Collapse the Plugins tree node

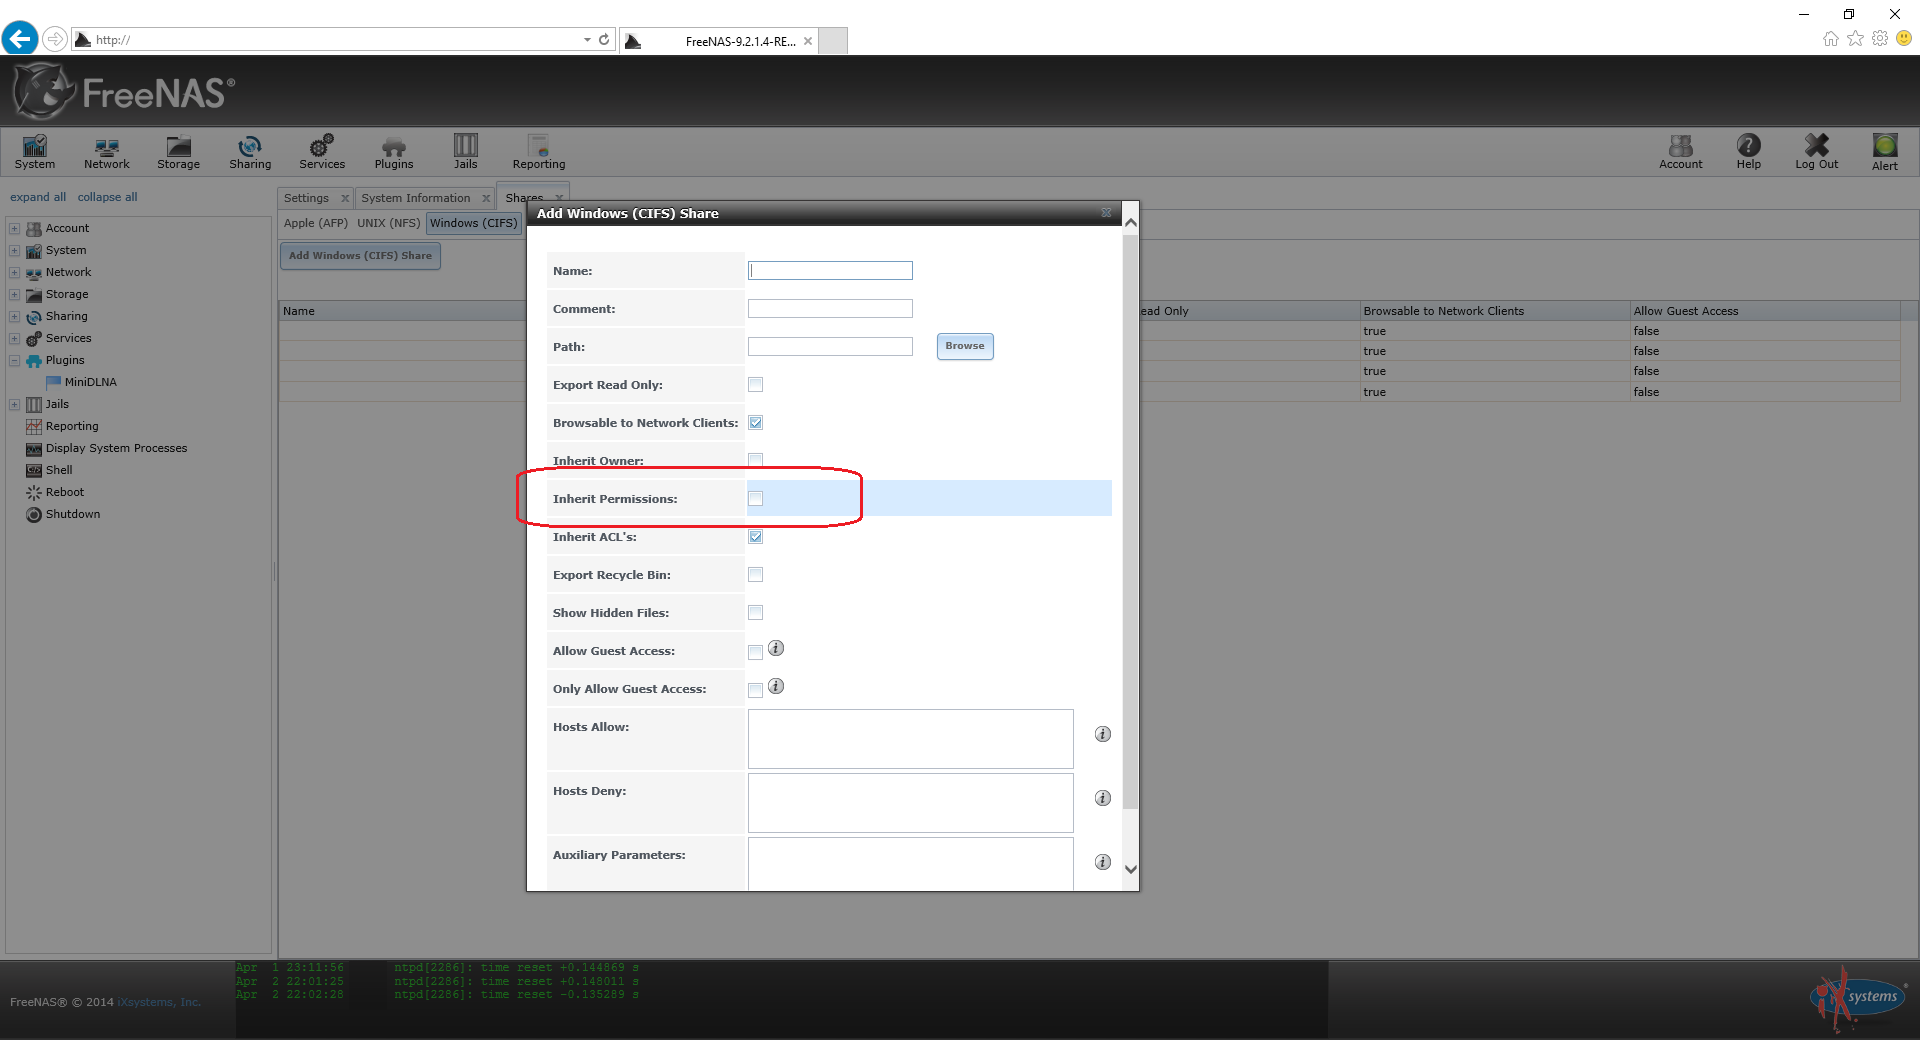14,360
